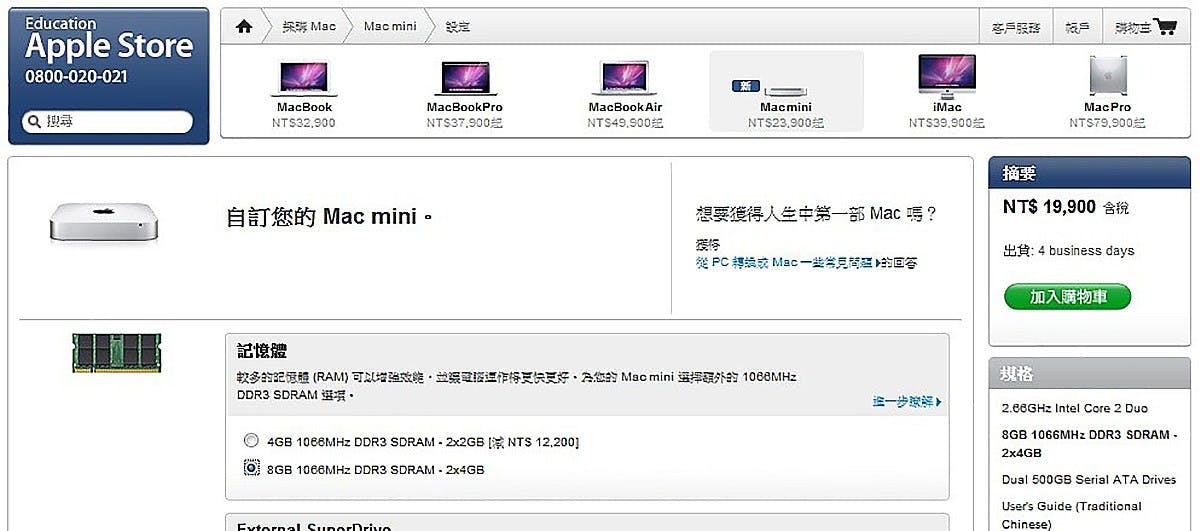This screenshot has width=1200, height=531.
Task: Click the '4 business days' shipping text
Action: coord(1086,251)
